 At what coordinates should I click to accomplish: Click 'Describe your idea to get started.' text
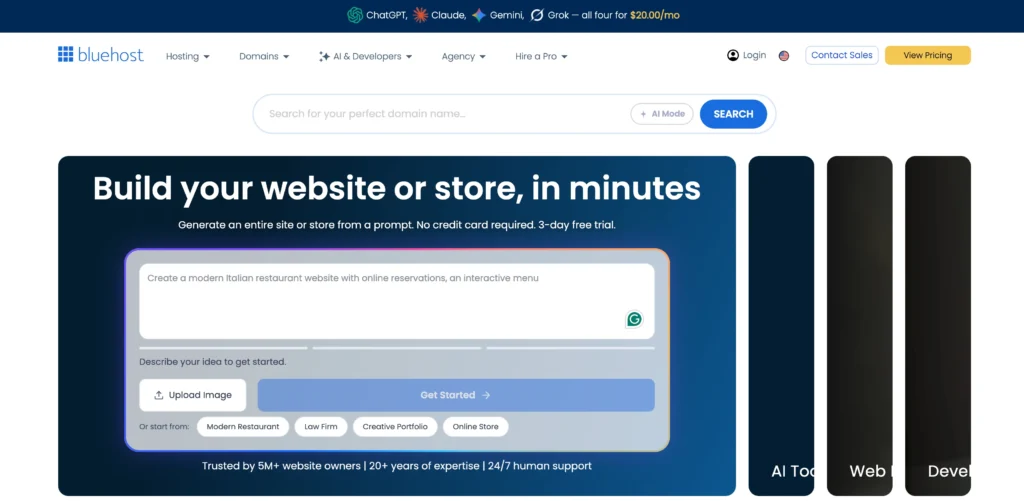tap(212, 361)
